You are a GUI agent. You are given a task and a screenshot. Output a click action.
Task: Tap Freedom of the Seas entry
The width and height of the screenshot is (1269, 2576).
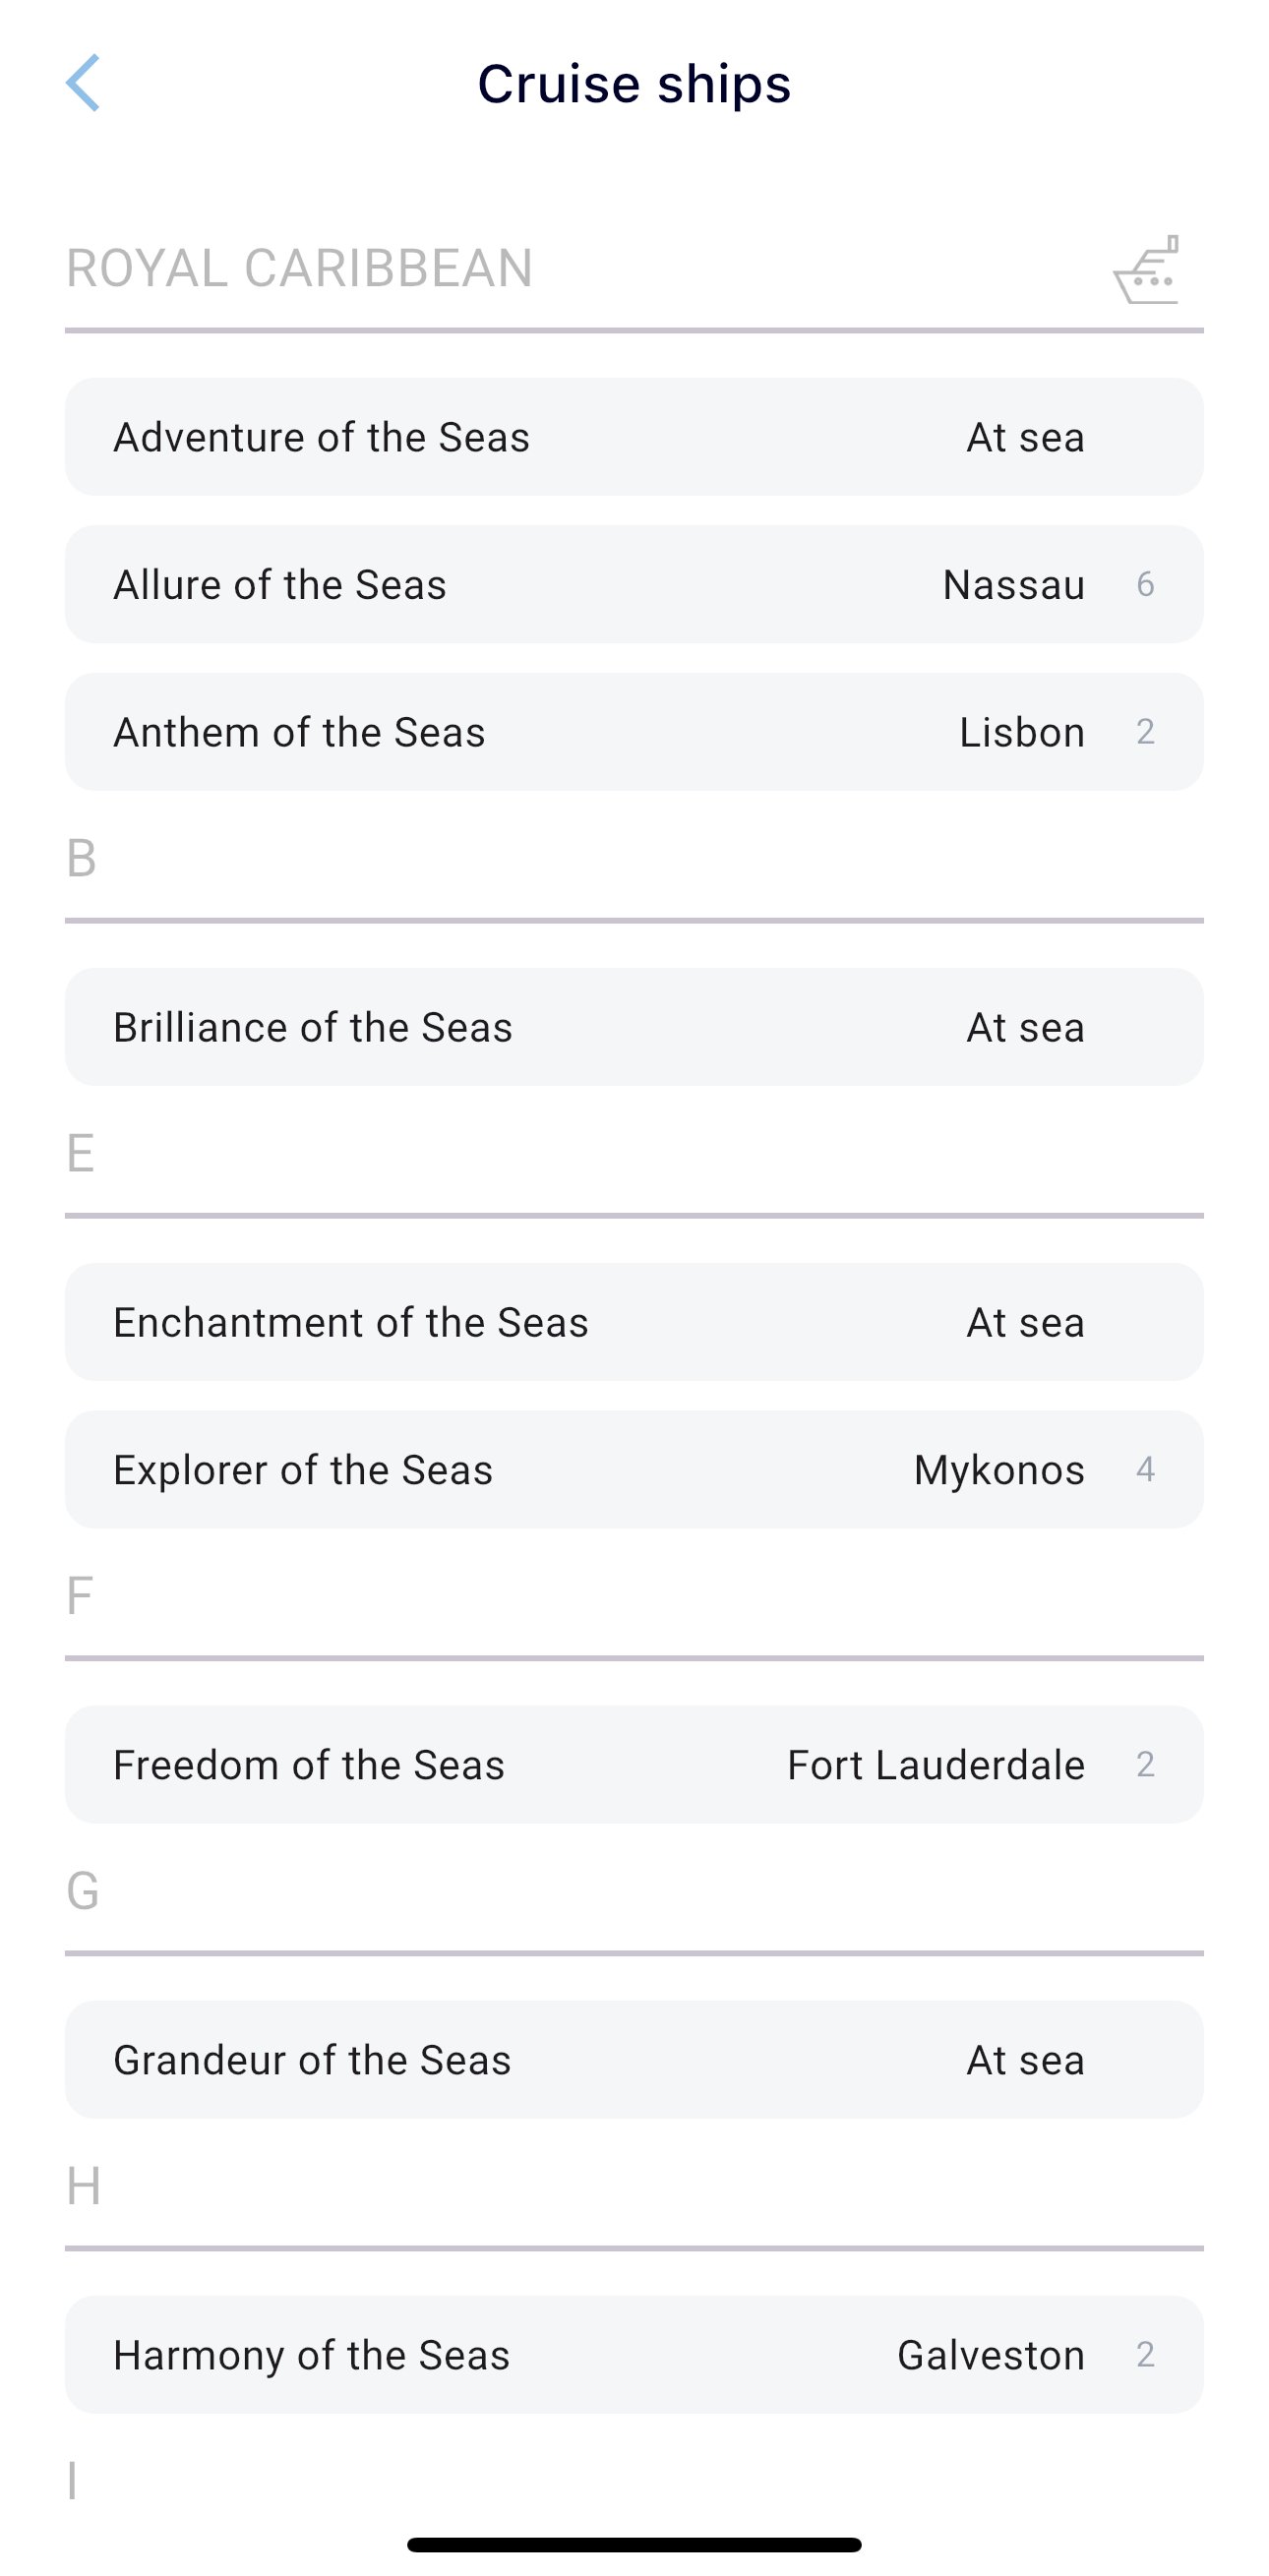point(308,1765)
